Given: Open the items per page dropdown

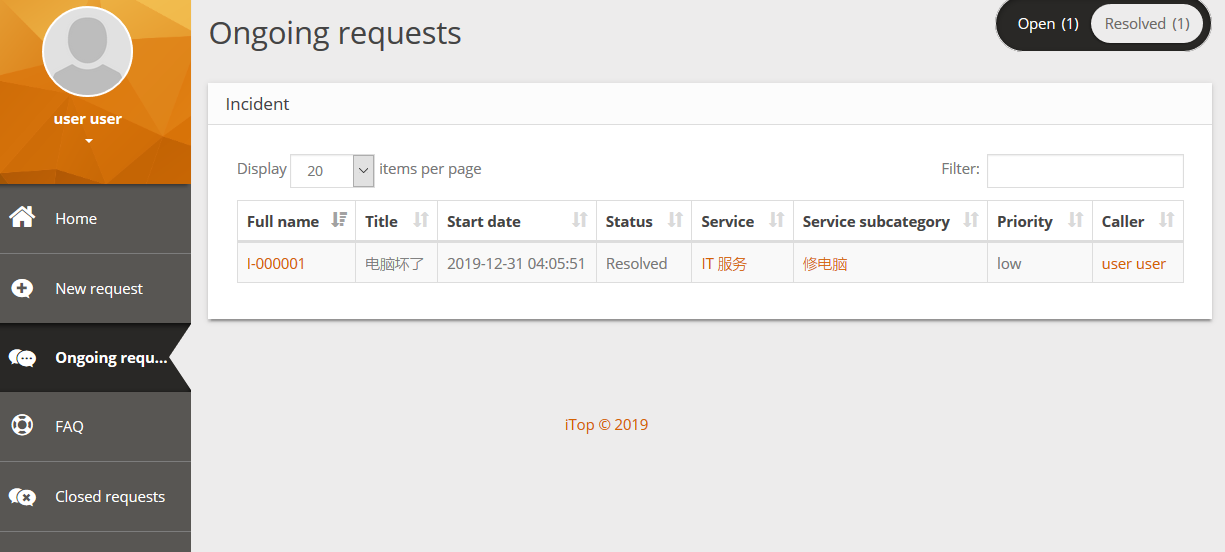Looking at the screenshot, I should [x=332, y=171].
